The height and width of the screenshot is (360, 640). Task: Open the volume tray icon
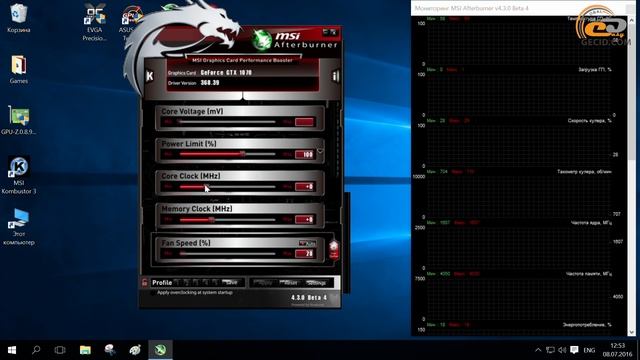[x=562, y=350]
